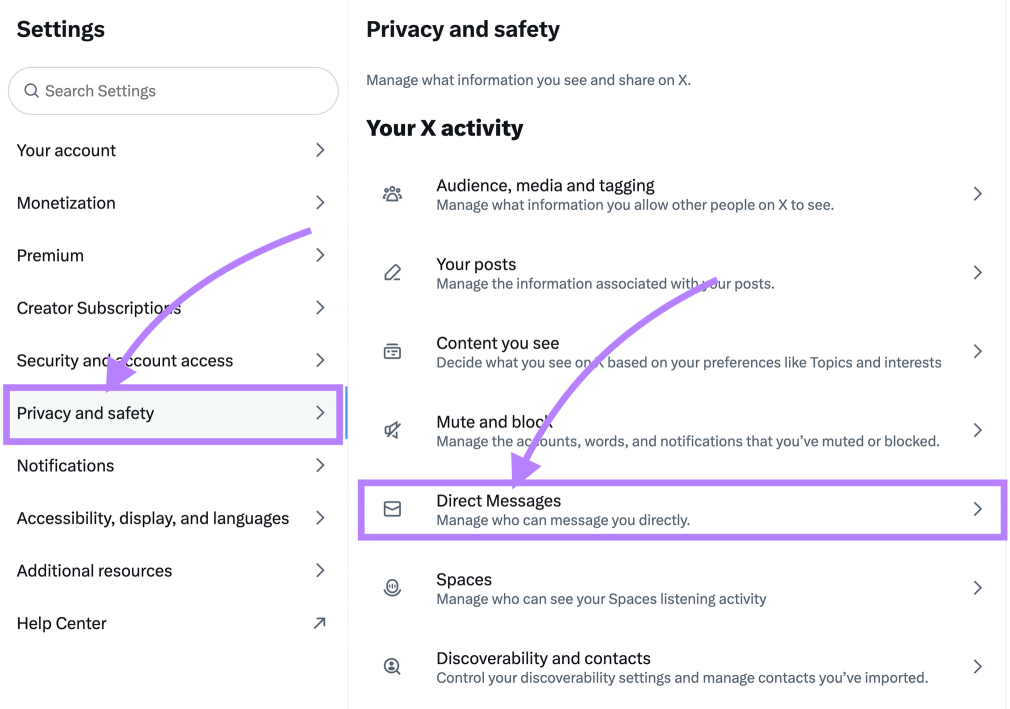Click the Help Center external arrow icon
The height and width of the screenshot is (709, 1010).
tap(319, 623)
